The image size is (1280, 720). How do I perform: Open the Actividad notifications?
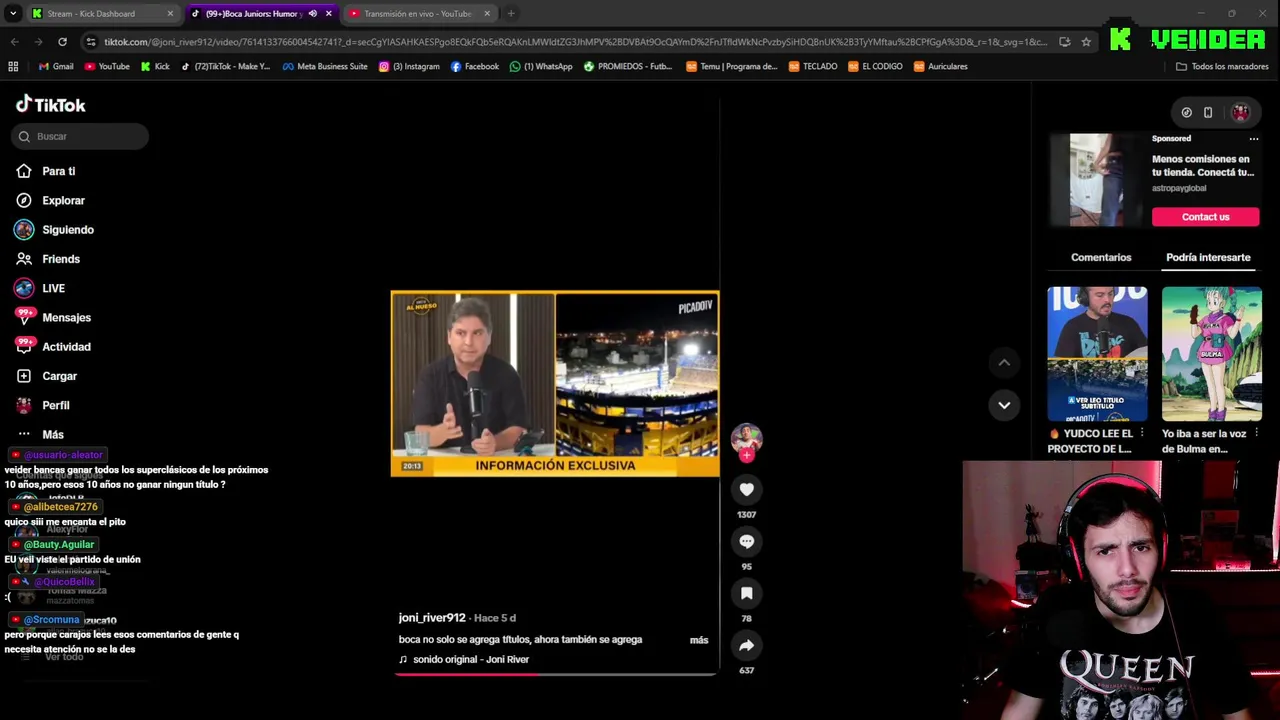coord(53,347)
